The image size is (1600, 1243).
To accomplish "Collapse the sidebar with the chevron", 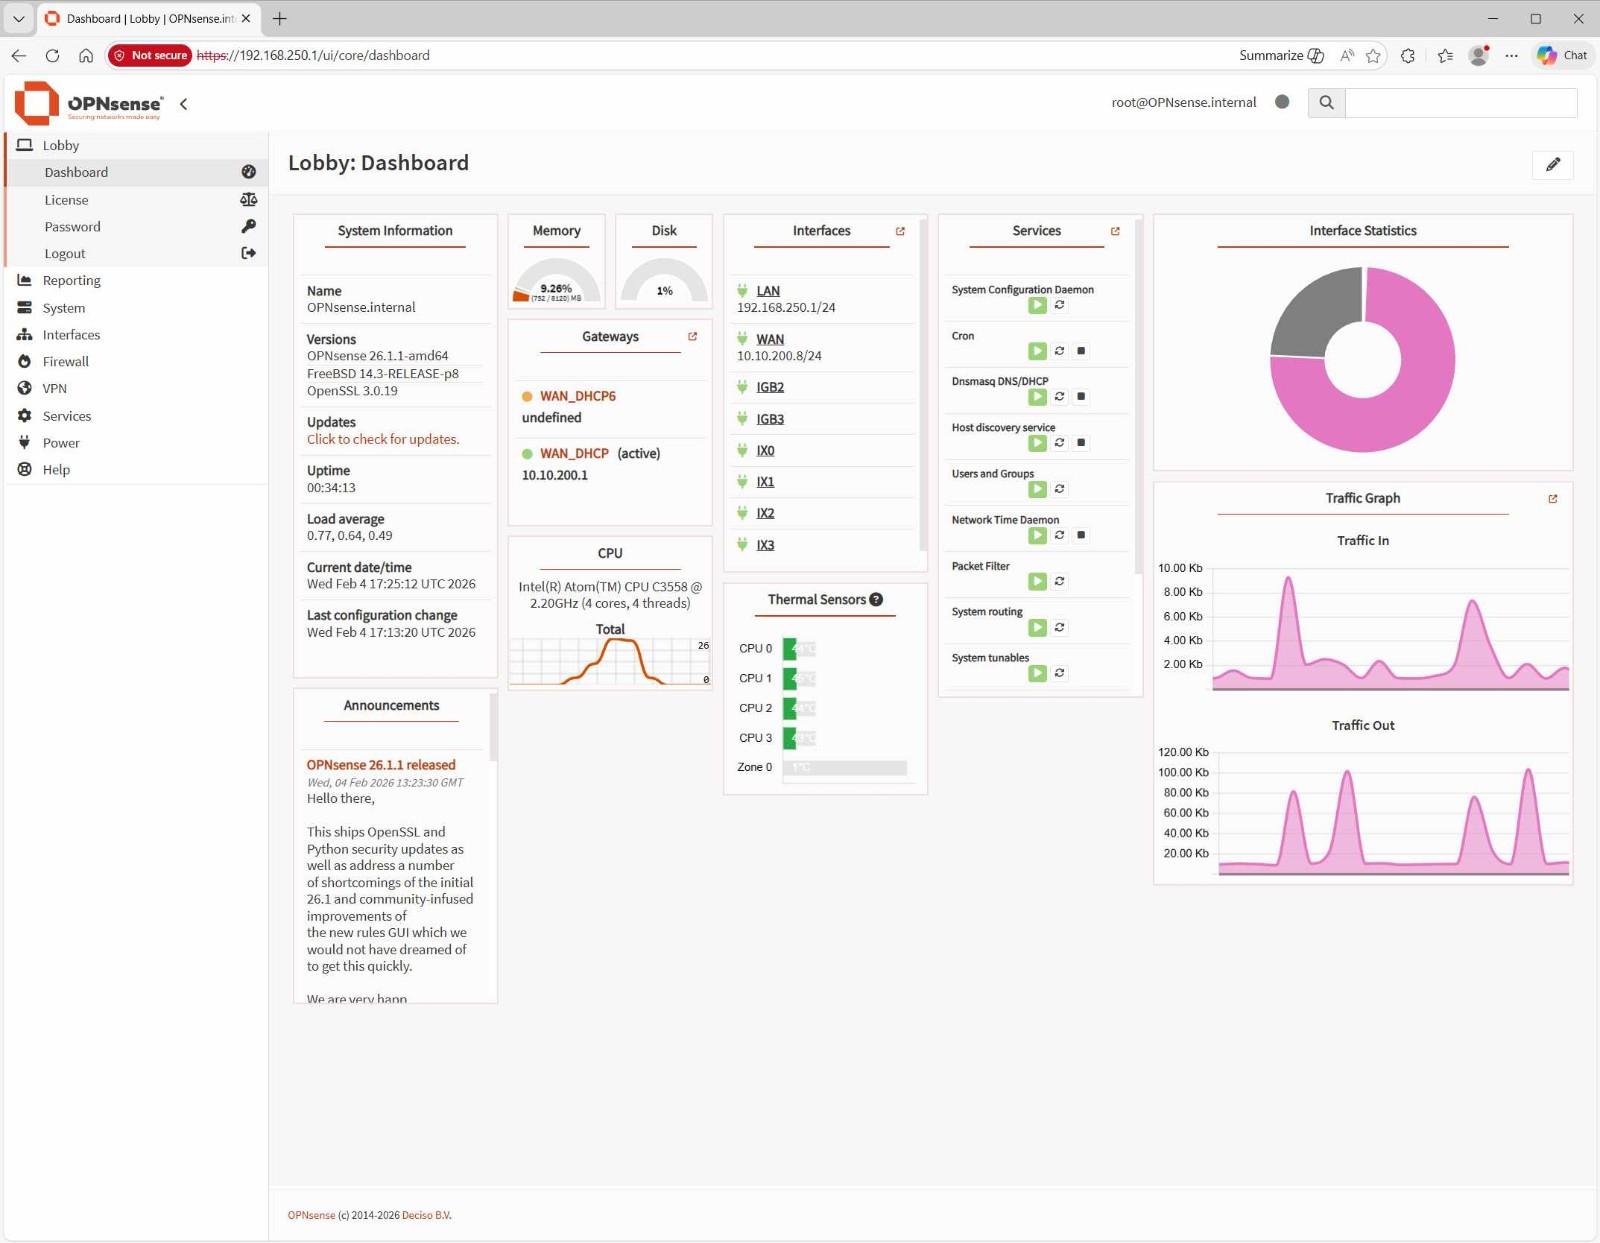I will (184, 104).
